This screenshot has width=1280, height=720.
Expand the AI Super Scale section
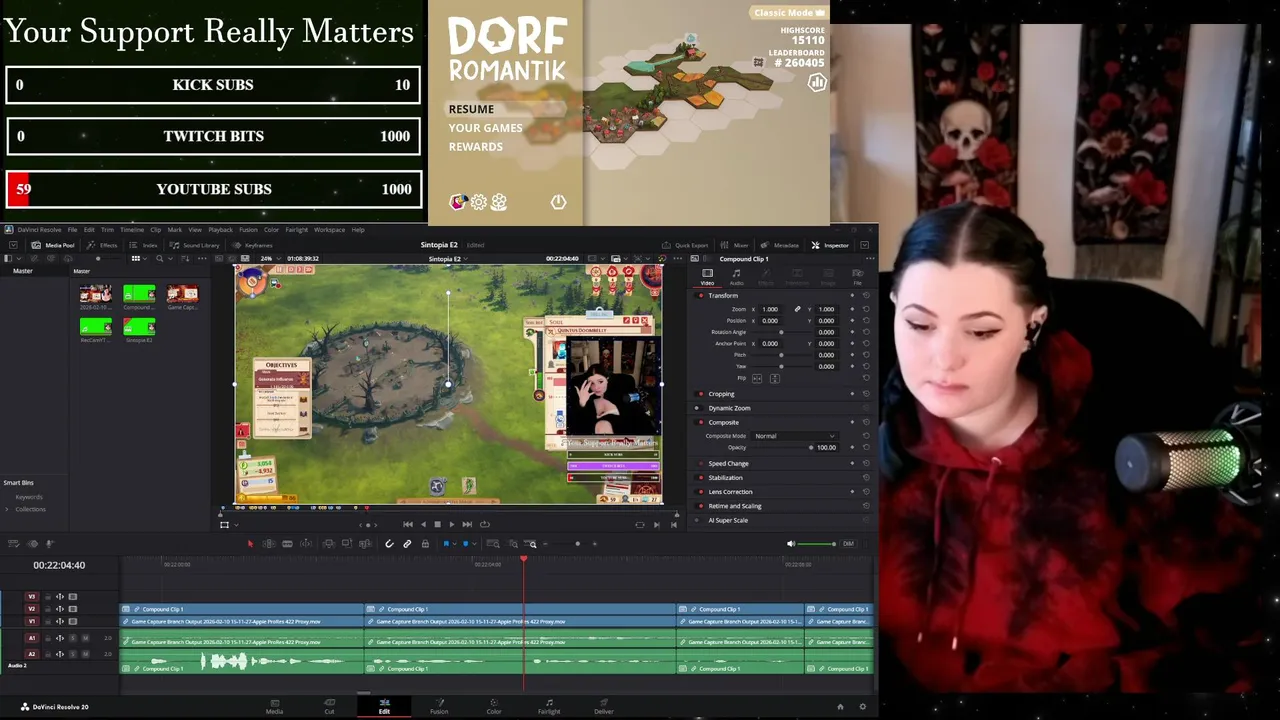[x=728, y=520]
